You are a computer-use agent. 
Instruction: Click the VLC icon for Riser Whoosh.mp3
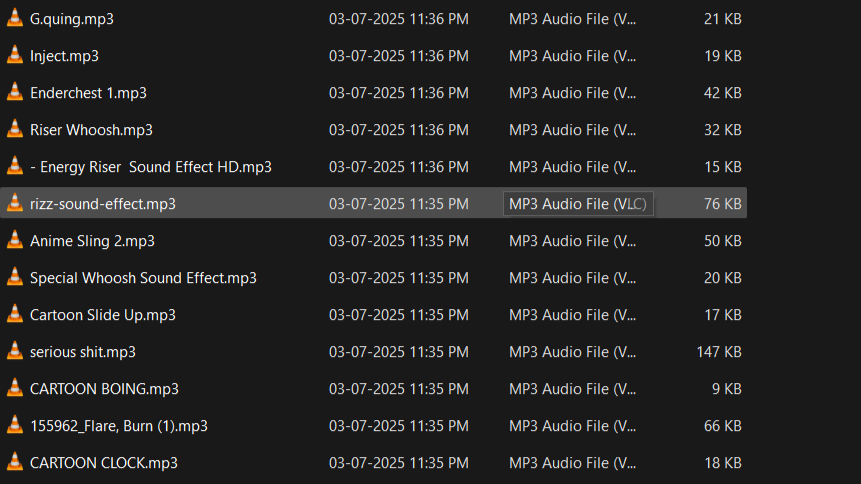coord(15,130)
